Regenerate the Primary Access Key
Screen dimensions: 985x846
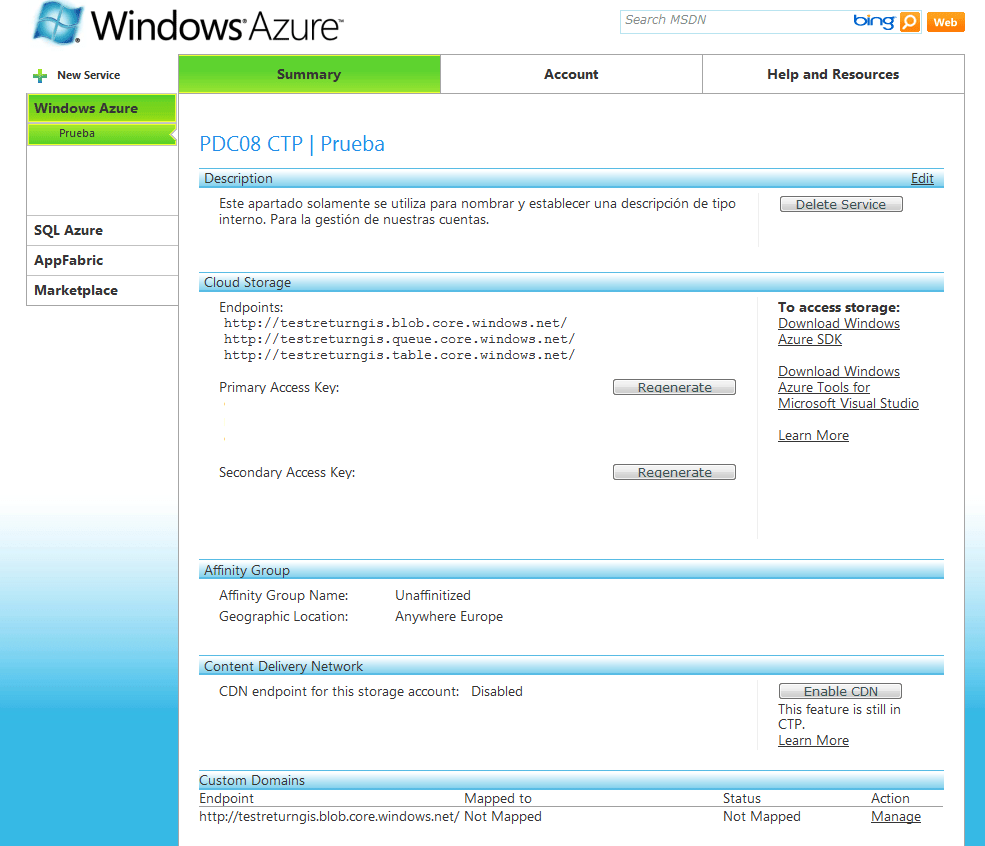click(674, 387)
